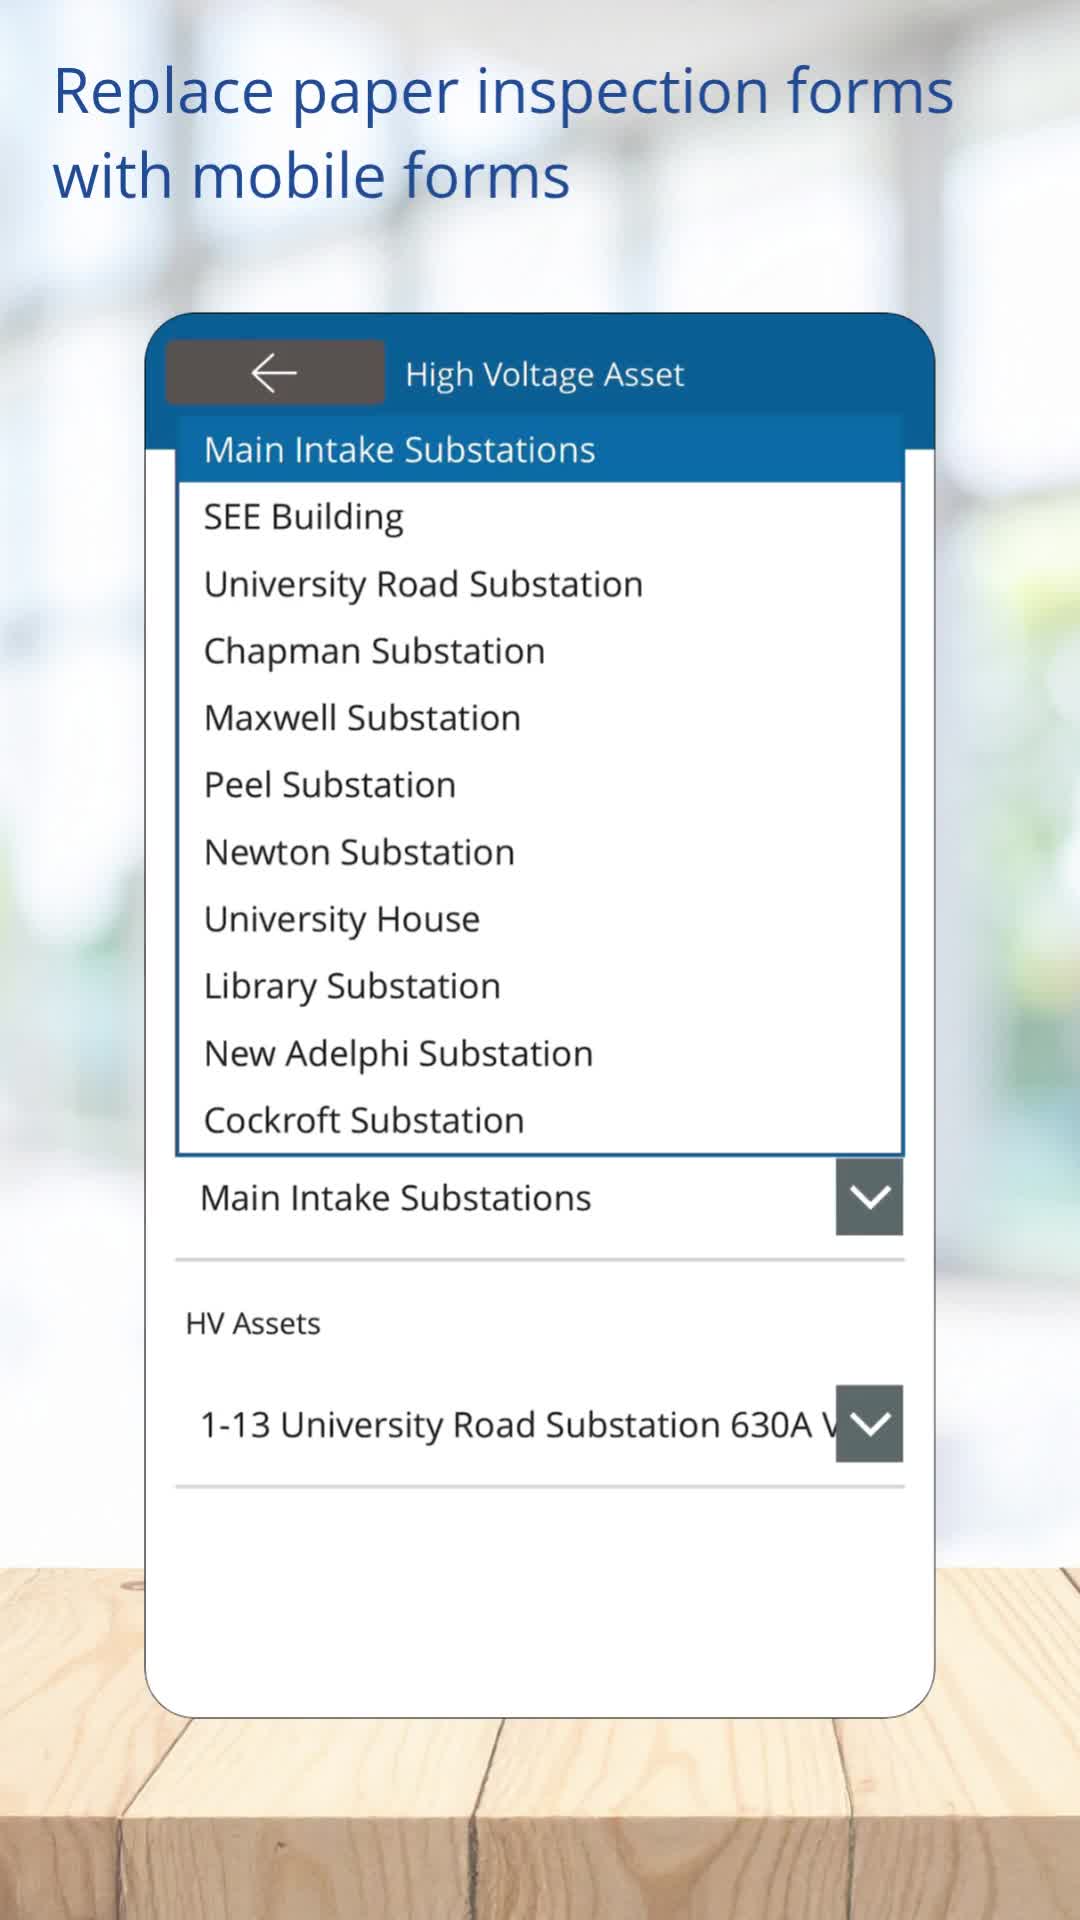Tap the back arrow icon
The width and height of the screenshot is (1080, 1920).
pos(274,373)
